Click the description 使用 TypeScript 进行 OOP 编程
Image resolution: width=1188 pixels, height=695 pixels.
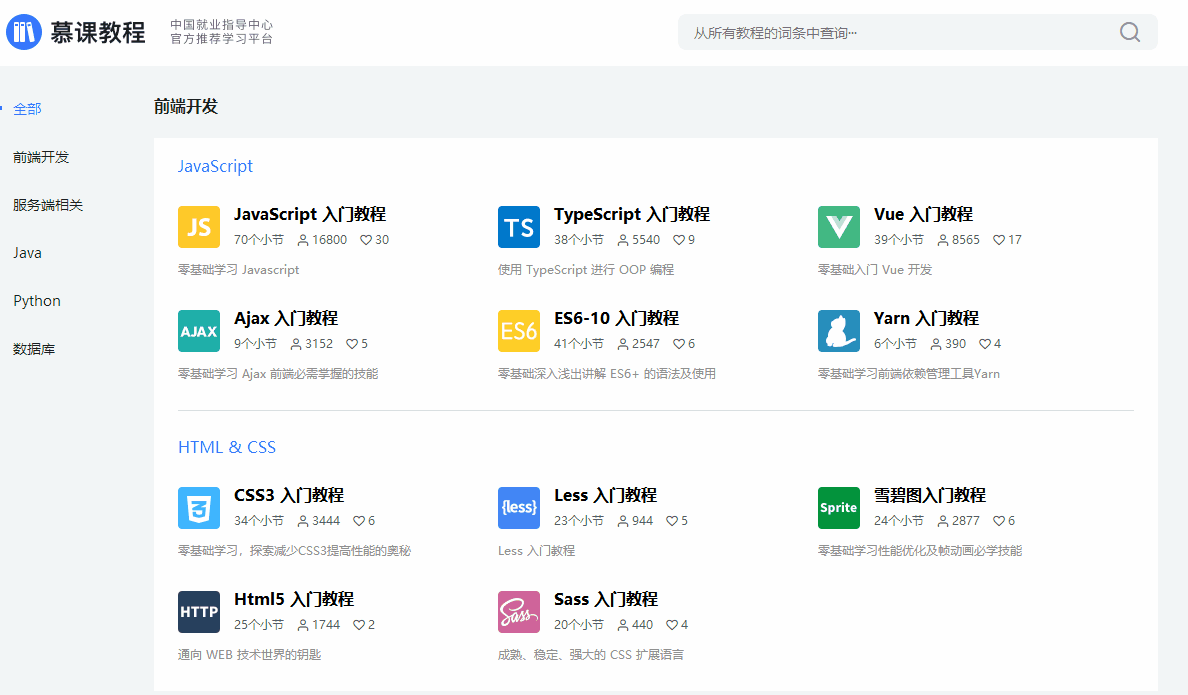586,270
